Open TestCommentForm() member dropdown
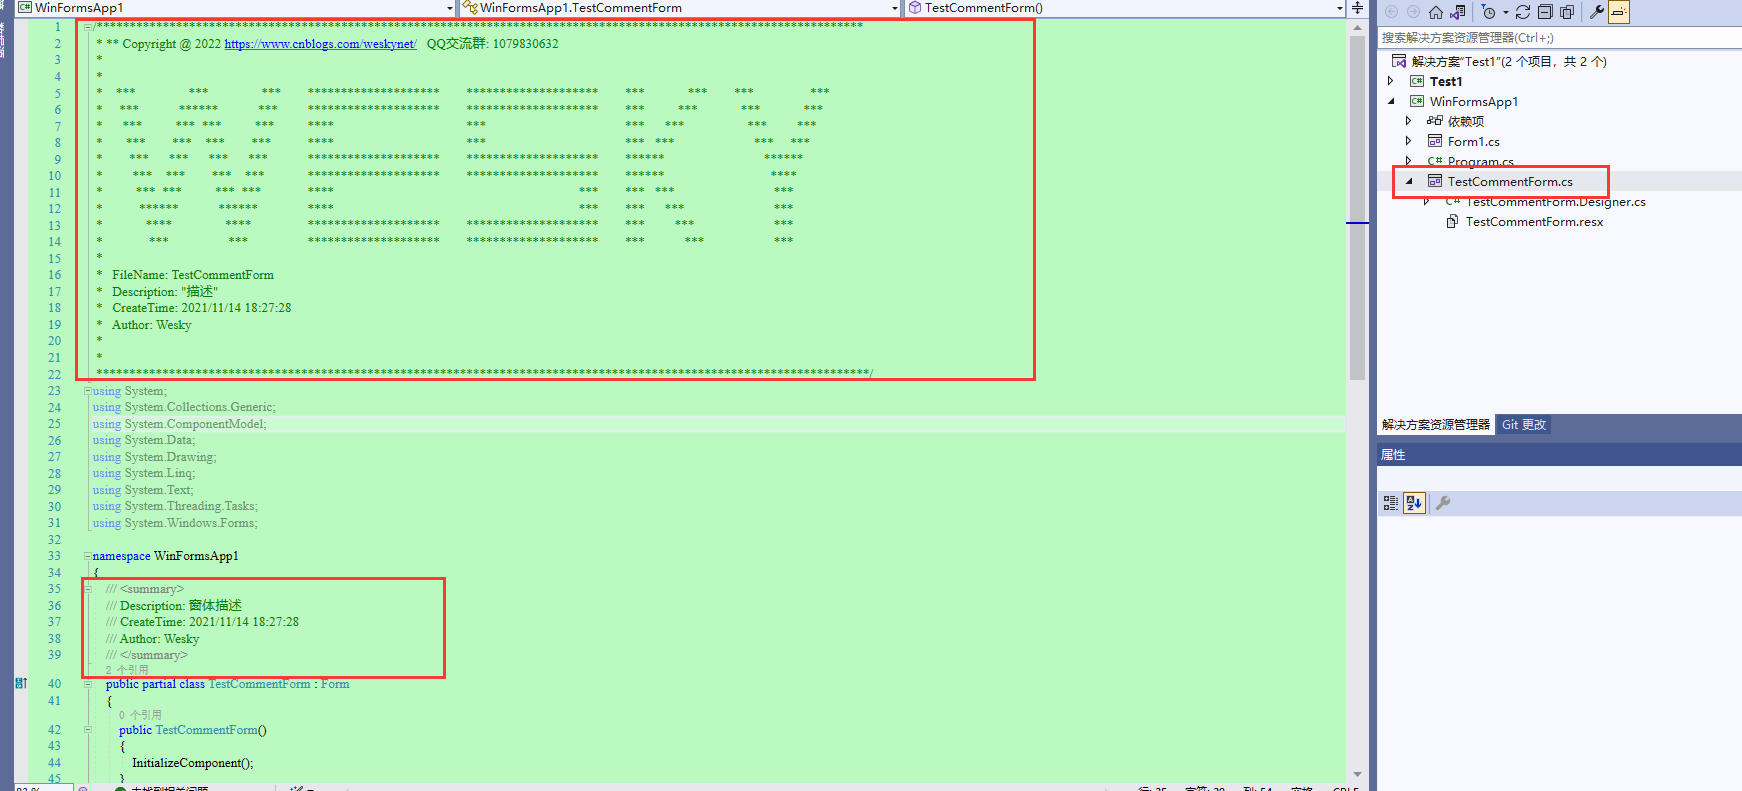The image size is (1742, 791). pyautogui.click(x=1339, y=8)
